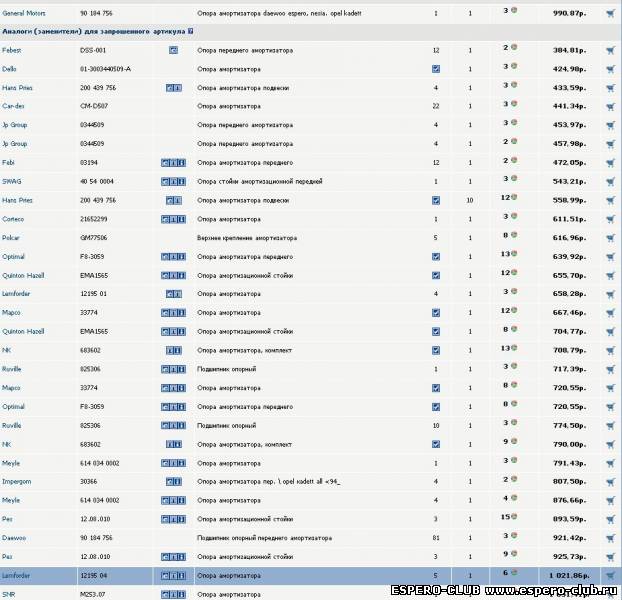Click cart icon for Pex 893,59р

[610, 519]
